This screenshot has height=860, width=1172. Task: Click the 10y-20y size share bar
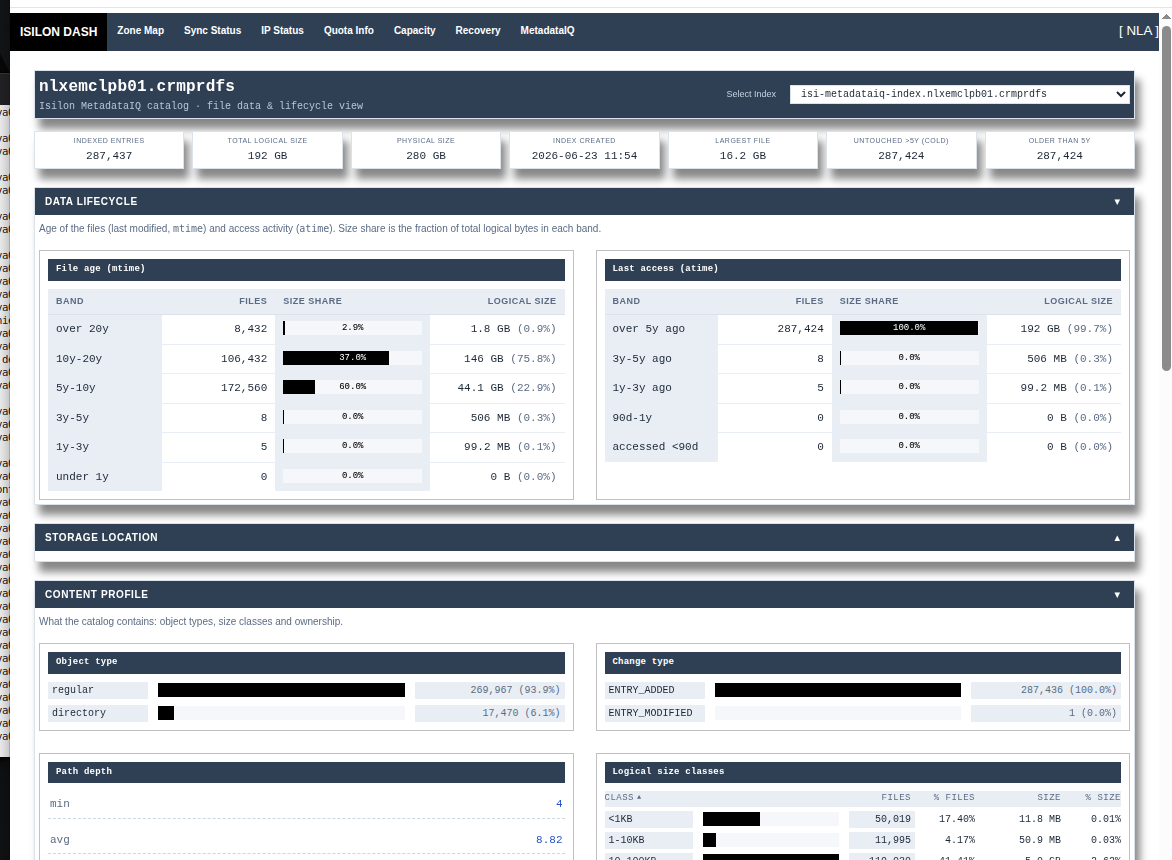(352, 358)
